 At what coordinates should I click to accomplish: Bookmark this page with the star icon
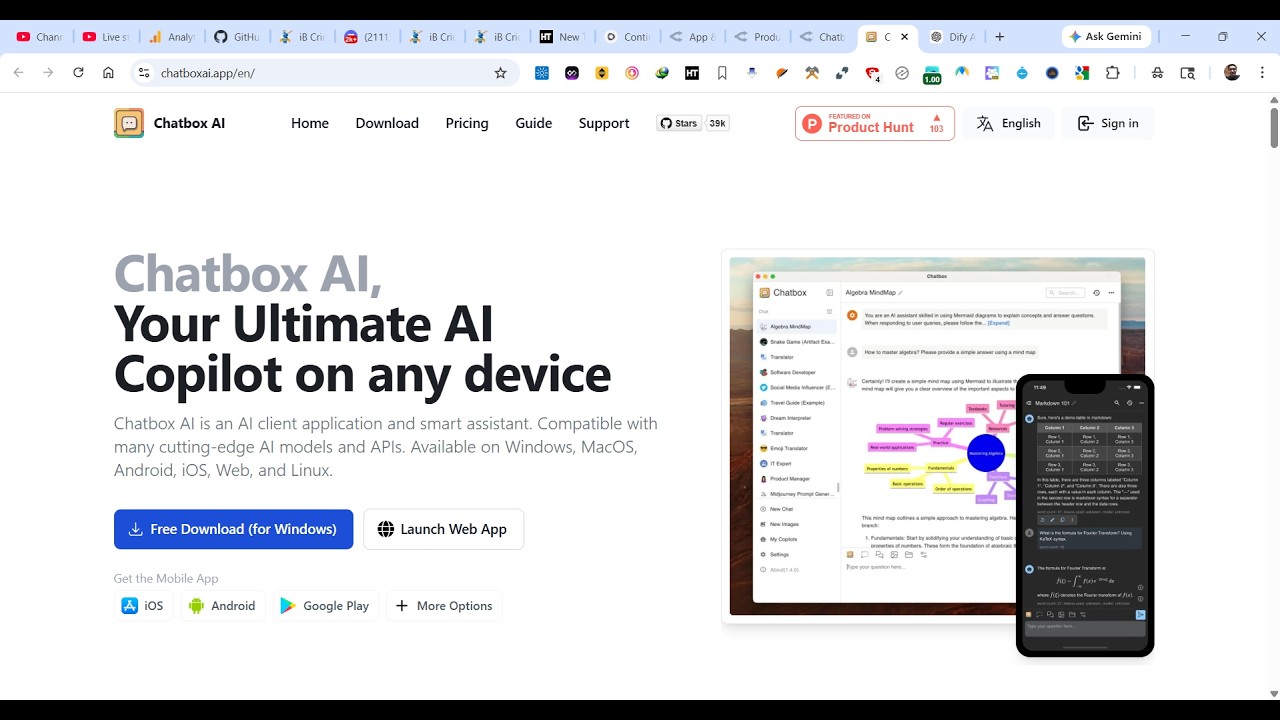coord(501,73)
